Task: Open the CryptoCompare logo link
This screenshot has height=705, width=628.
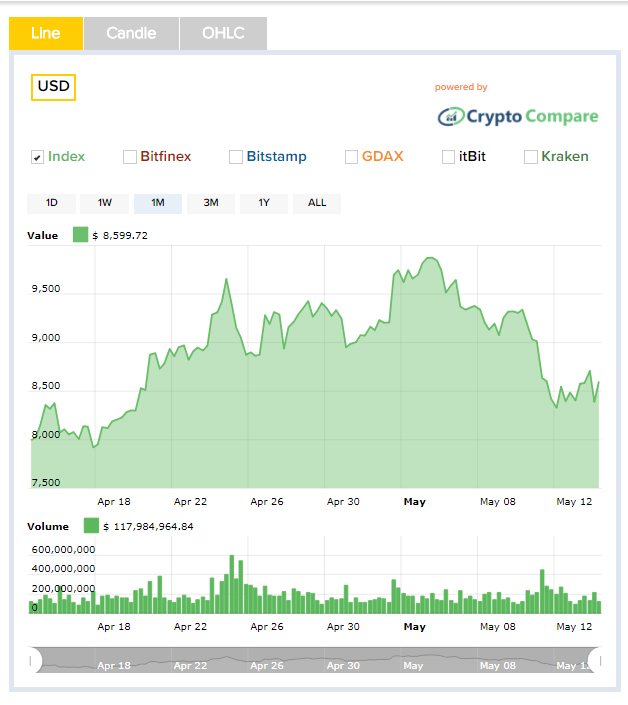Action: click(x=518, y=116)
